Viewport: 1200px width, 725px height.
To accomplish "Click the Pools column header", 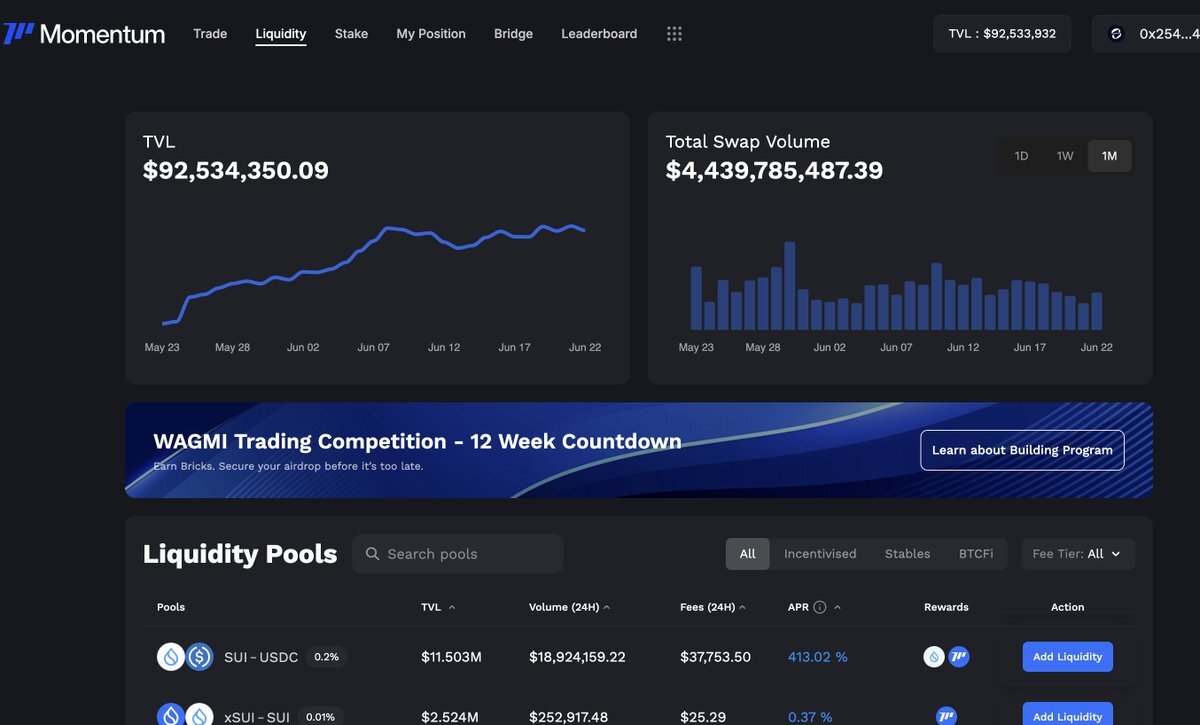I will (x=171, y=607).
